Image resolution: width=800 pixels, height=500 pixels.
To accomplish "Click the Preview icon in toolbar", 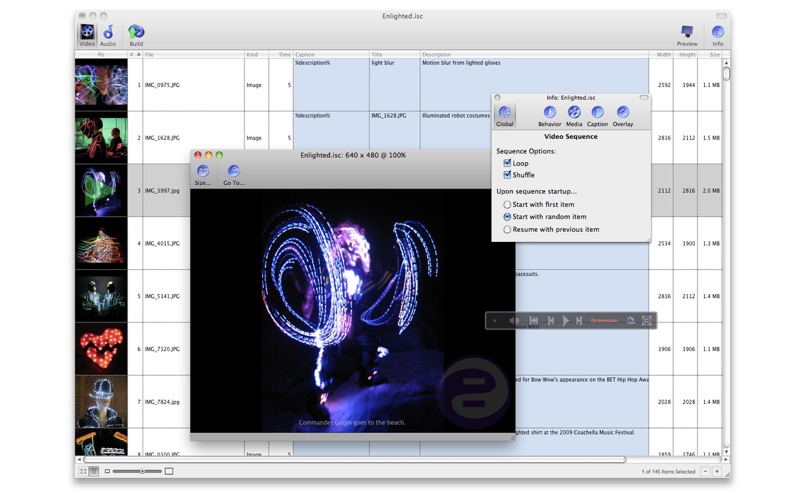I will pyautogui.click(x=687, y=35).
